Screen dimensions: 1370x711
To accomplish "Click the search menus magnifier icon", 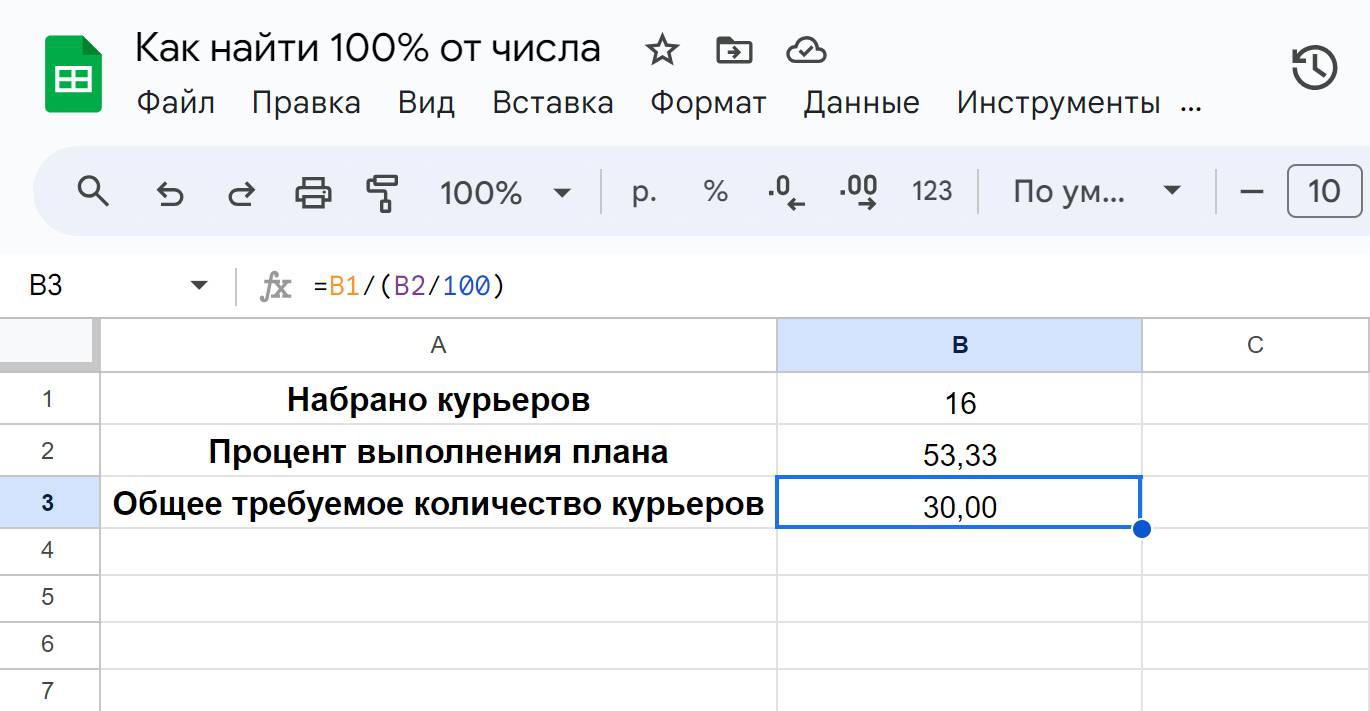I will pos(93,190).
